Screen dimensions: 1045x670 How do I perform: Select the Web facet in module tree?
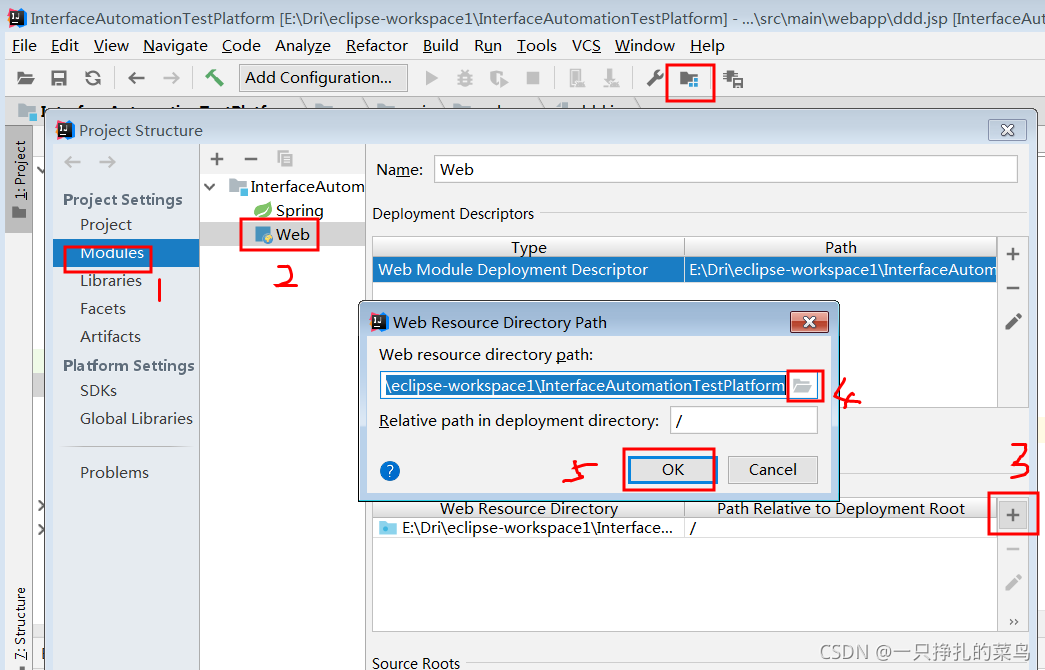[283, 235]
